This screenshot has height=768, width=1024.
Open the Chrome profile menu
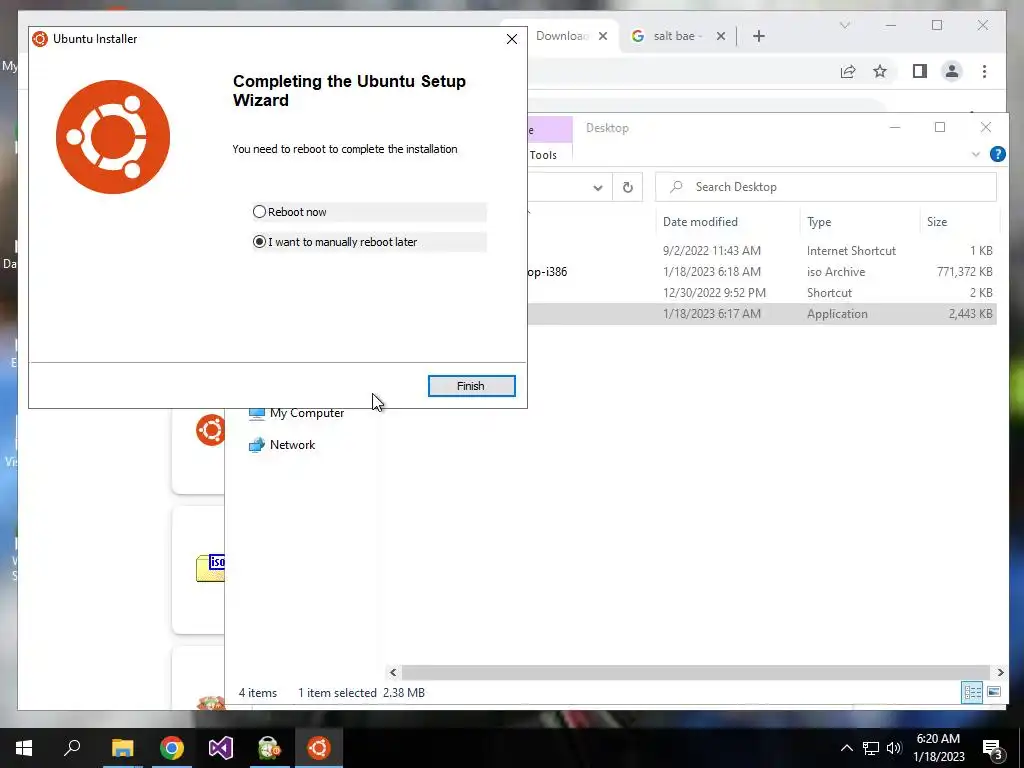pyautogui.click(x=952, y=71)
